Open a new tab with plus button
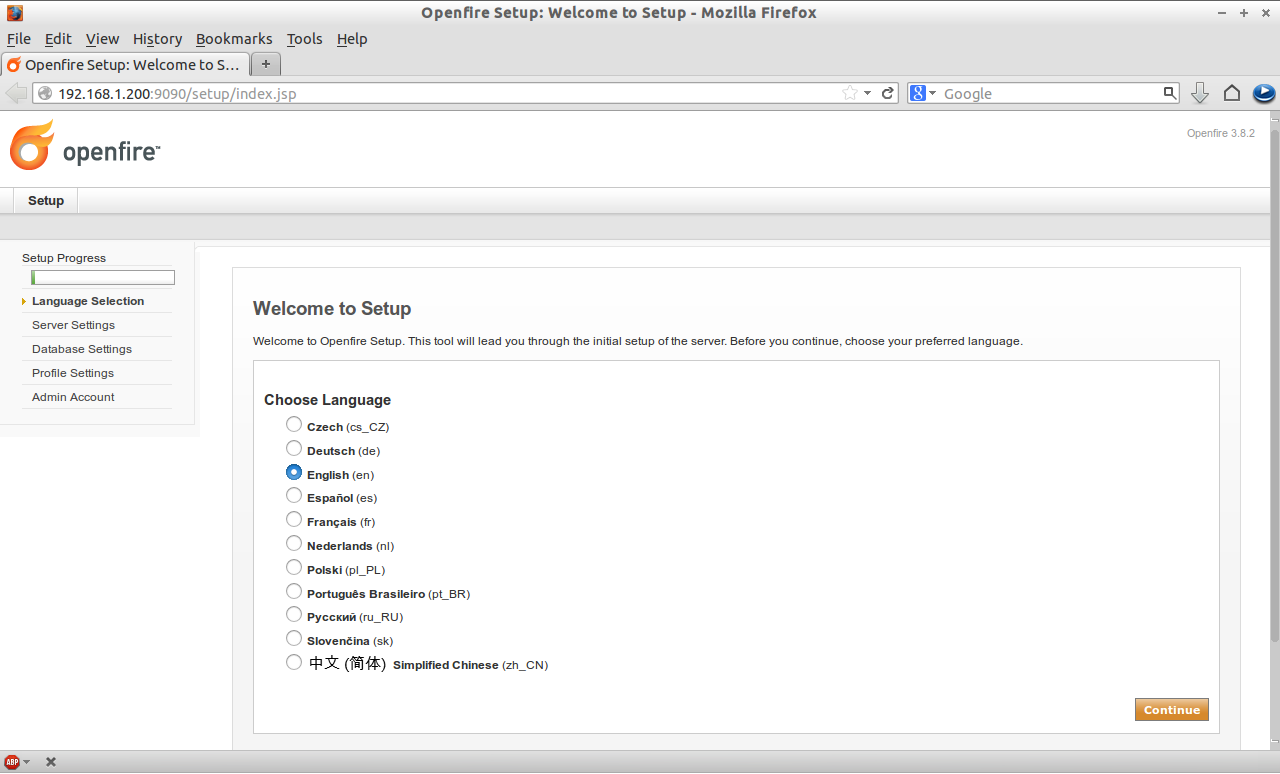The width and height of the screenshot is (1280, 774). pyautogui.click(x=265, y=64)
